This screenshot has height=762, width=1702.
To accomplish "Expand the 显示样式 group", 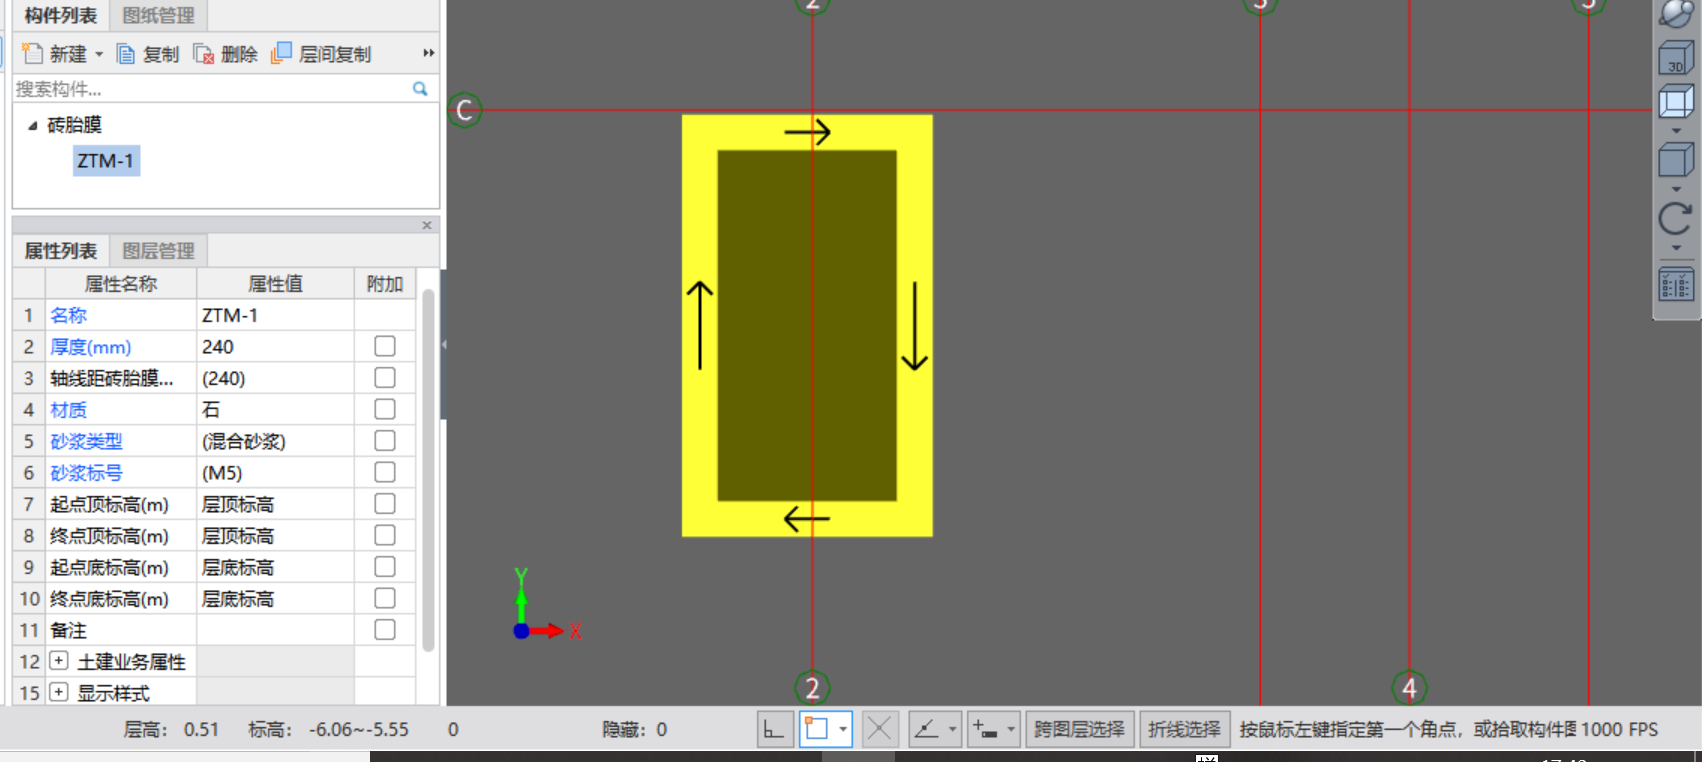I will [59, 692].
